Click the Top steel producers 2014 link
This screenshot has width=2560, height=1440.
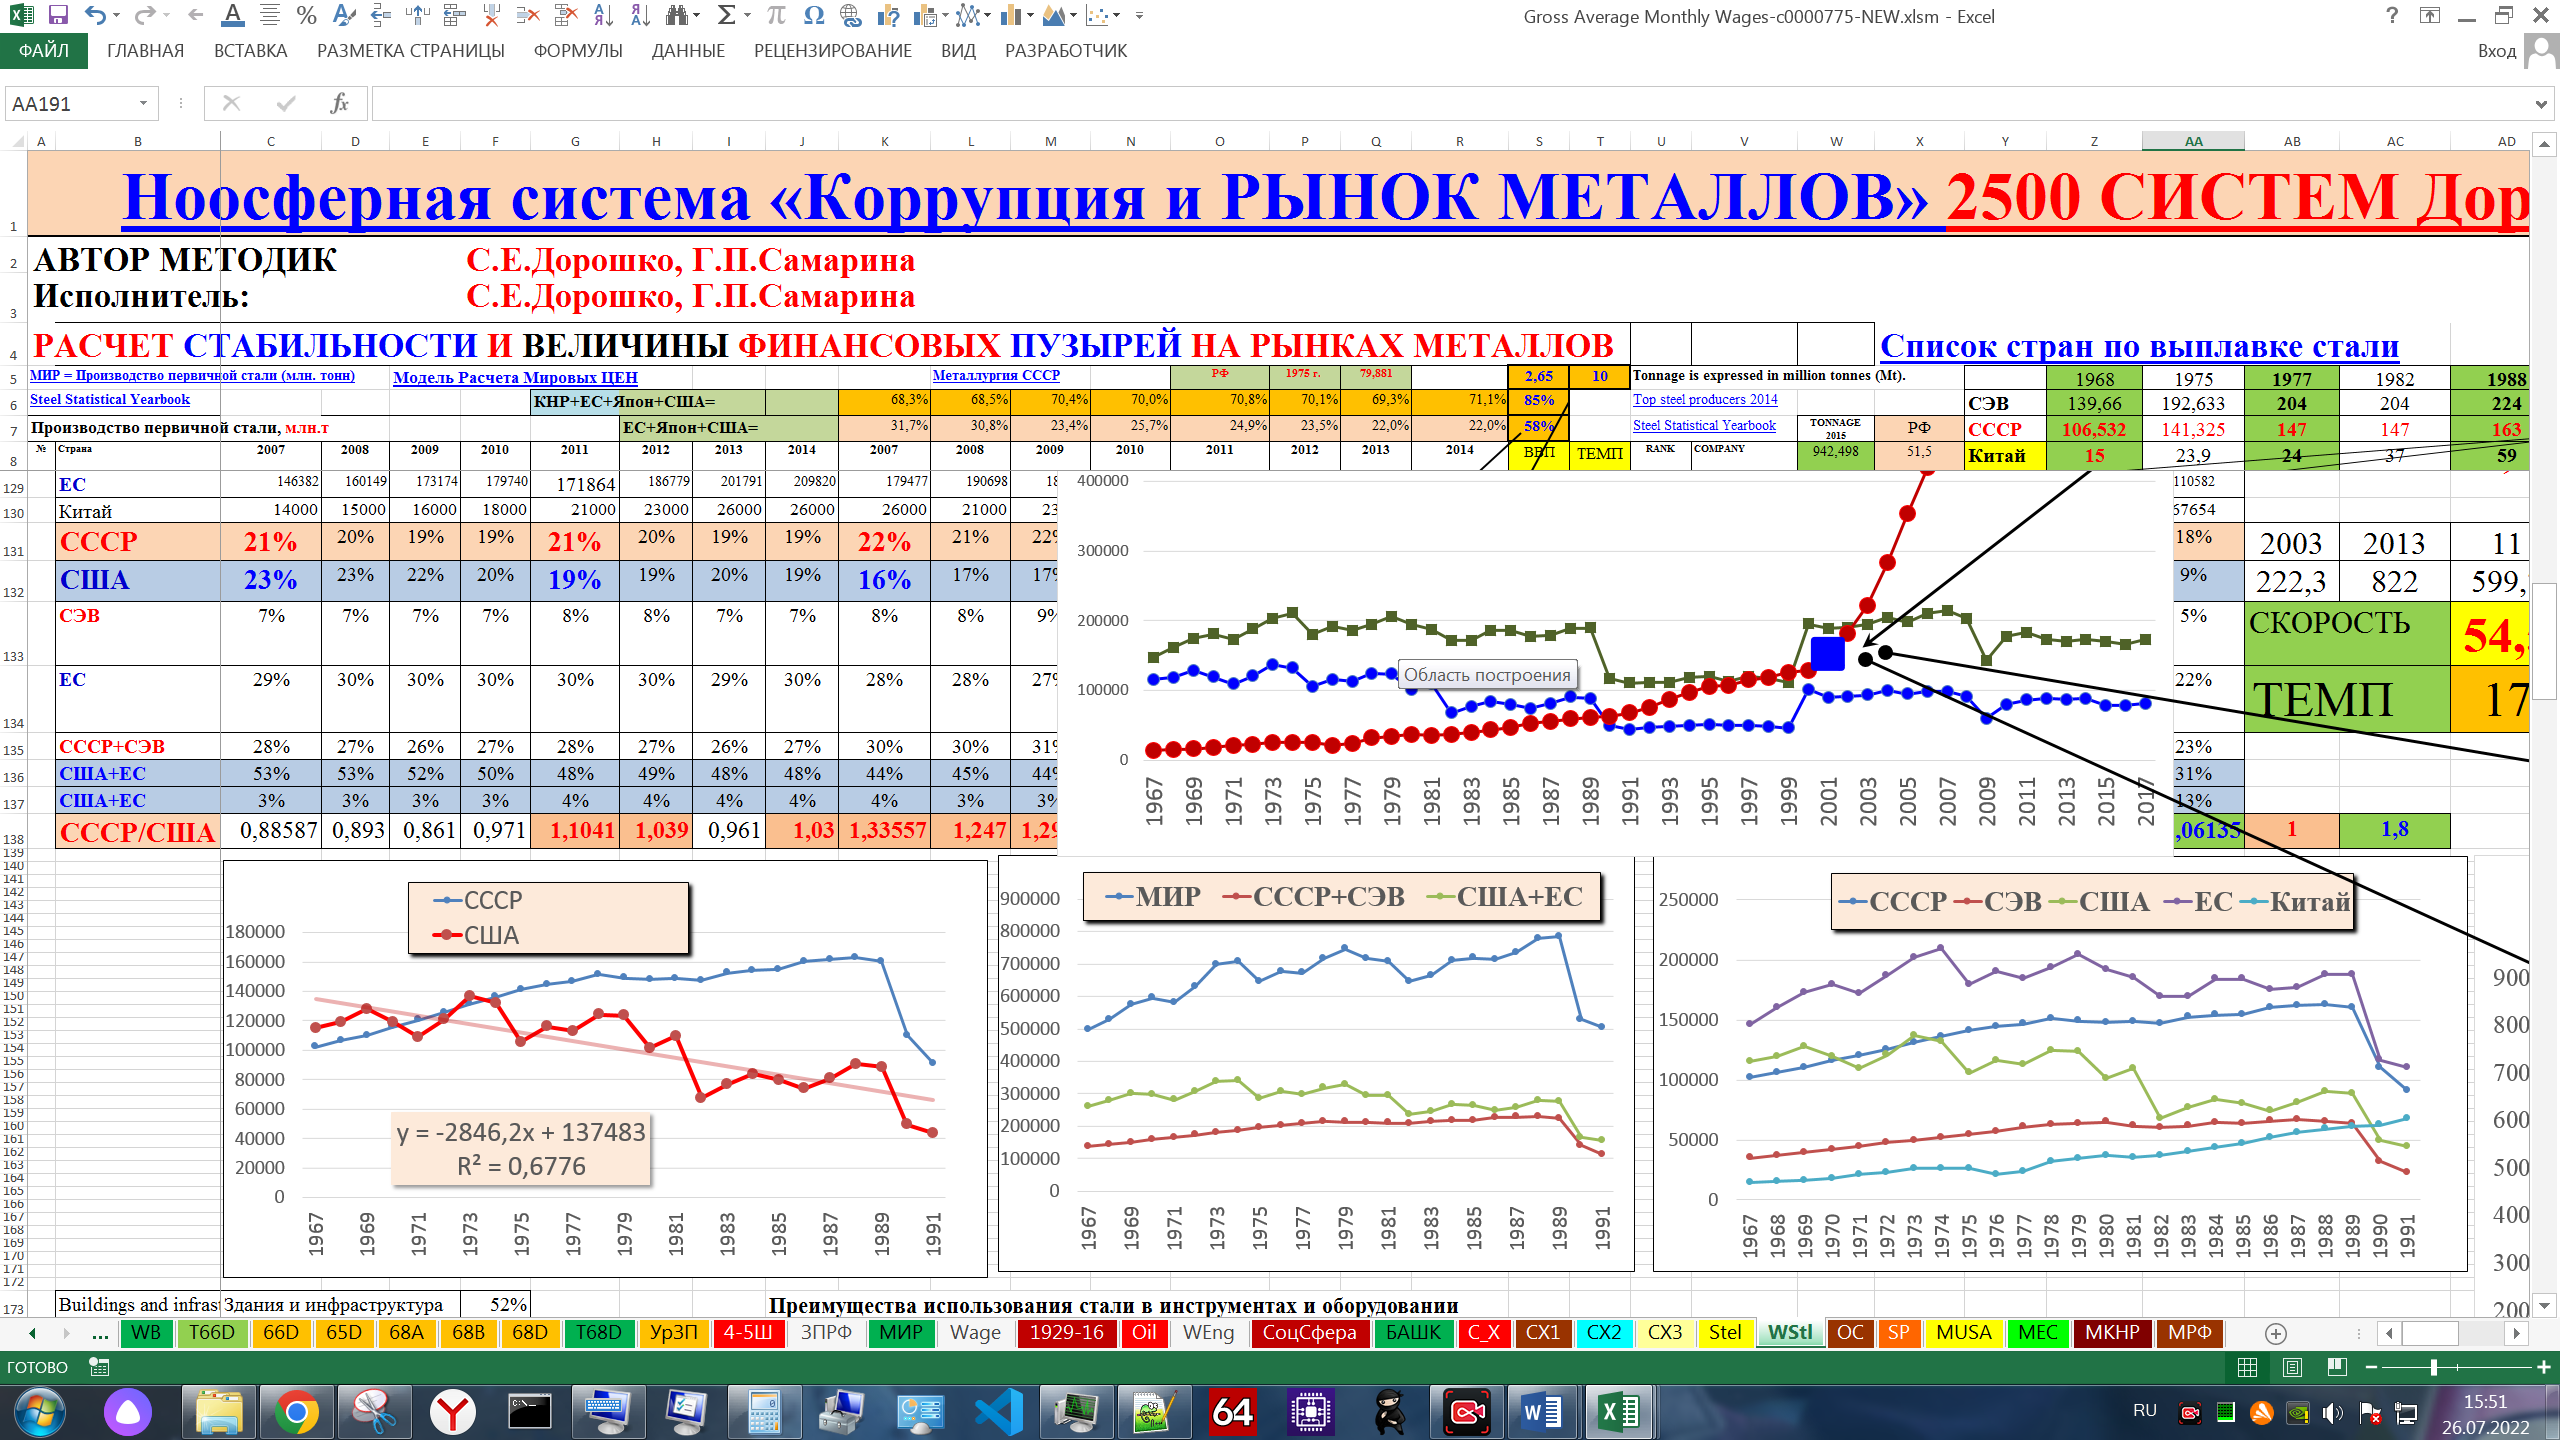coord(1705,400)
